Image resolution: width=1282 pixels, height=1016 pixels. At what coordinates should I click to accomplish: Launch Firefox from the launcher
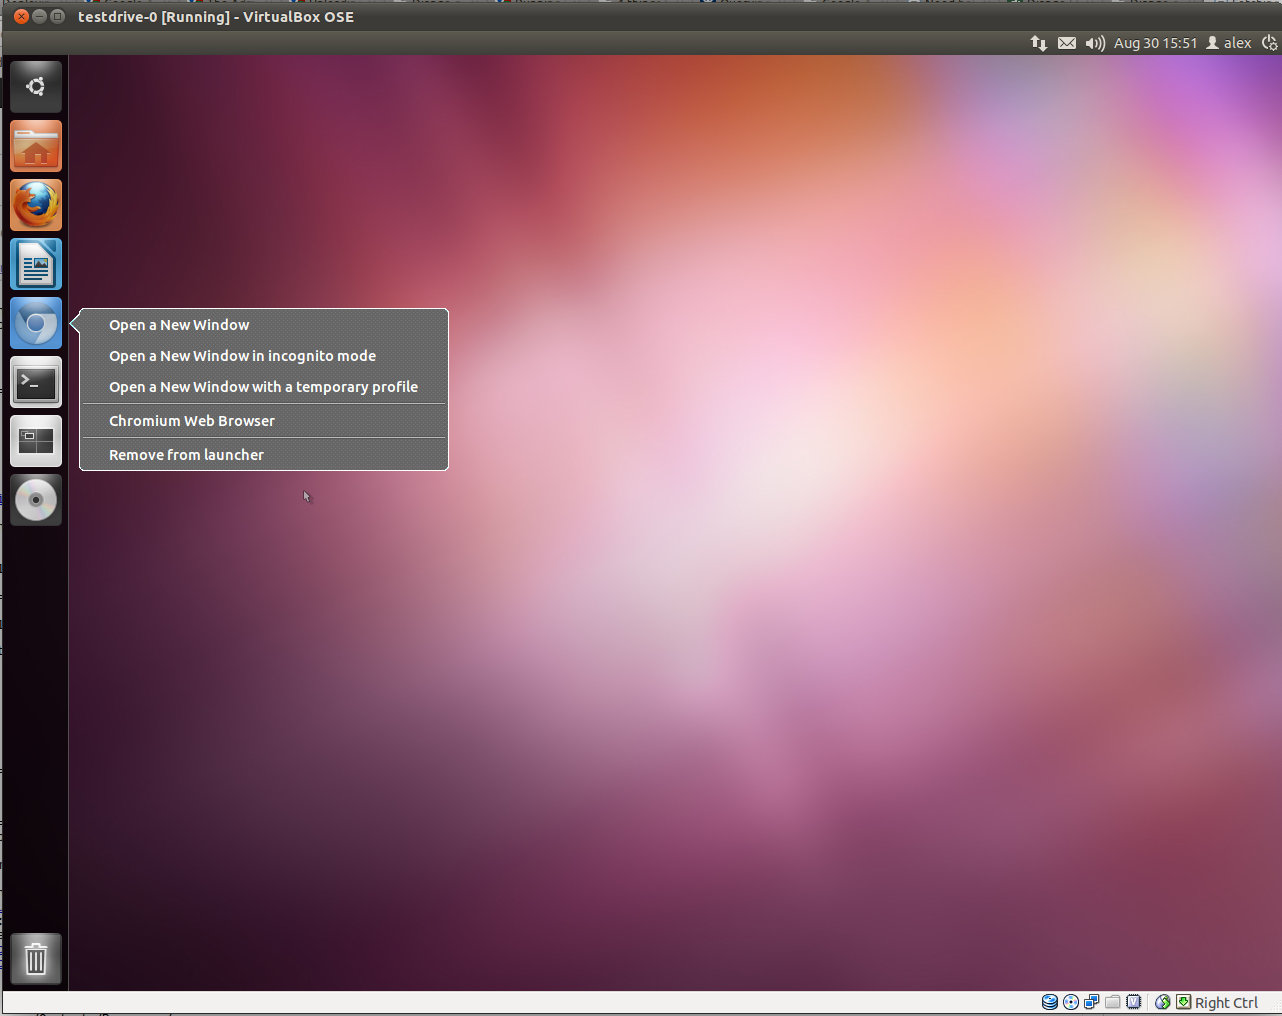pos(36,205)
